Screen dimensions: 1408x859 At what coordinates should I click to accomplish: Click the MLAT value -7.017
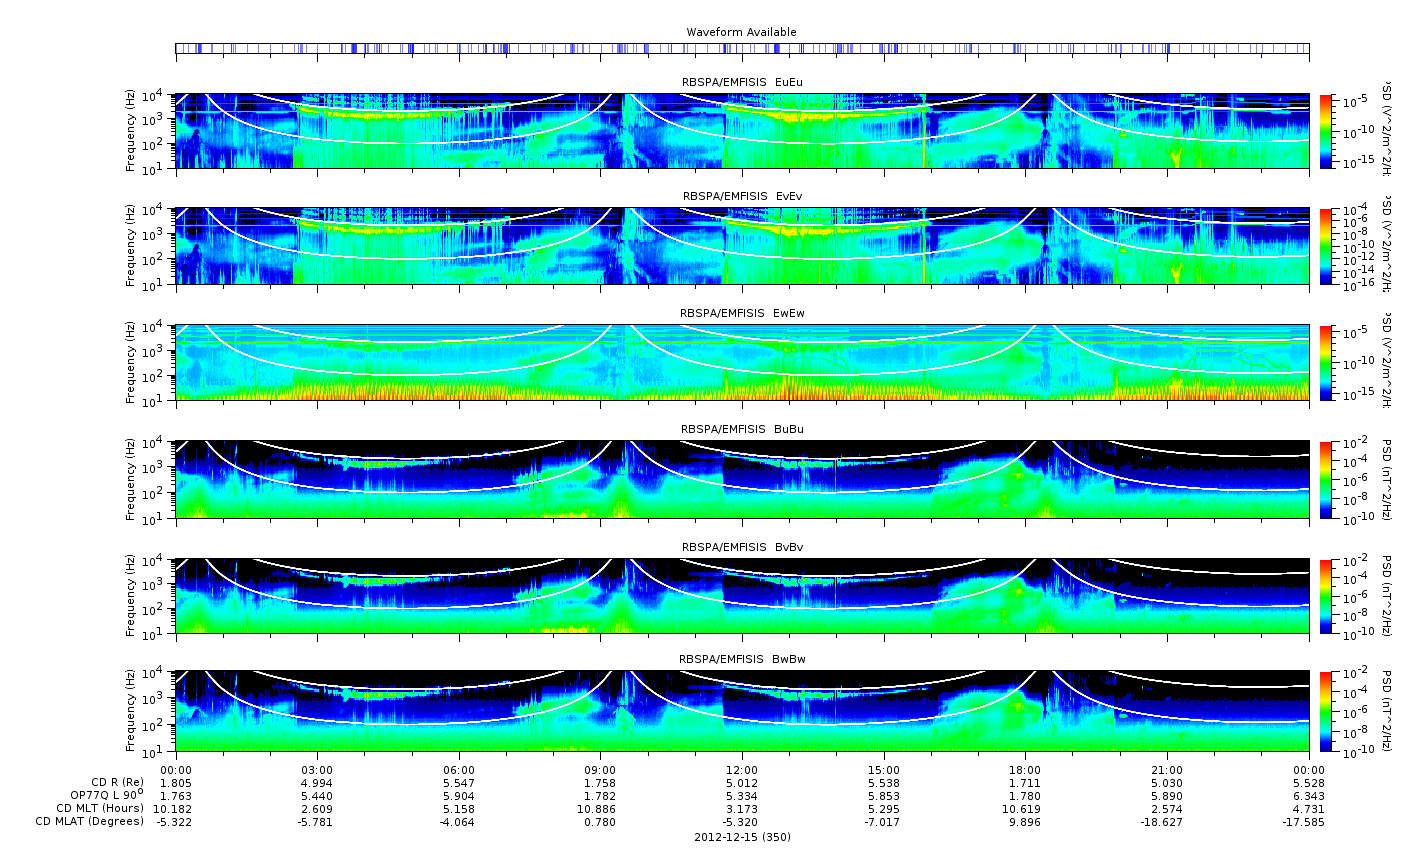point(884,821)
